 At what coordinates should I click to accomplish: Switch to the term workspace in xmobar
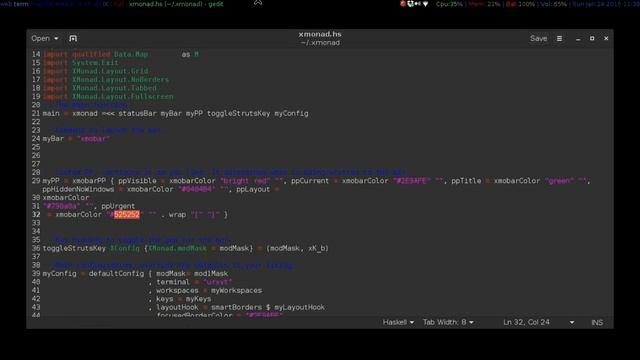pyautogui.click(x=21, y=4)
